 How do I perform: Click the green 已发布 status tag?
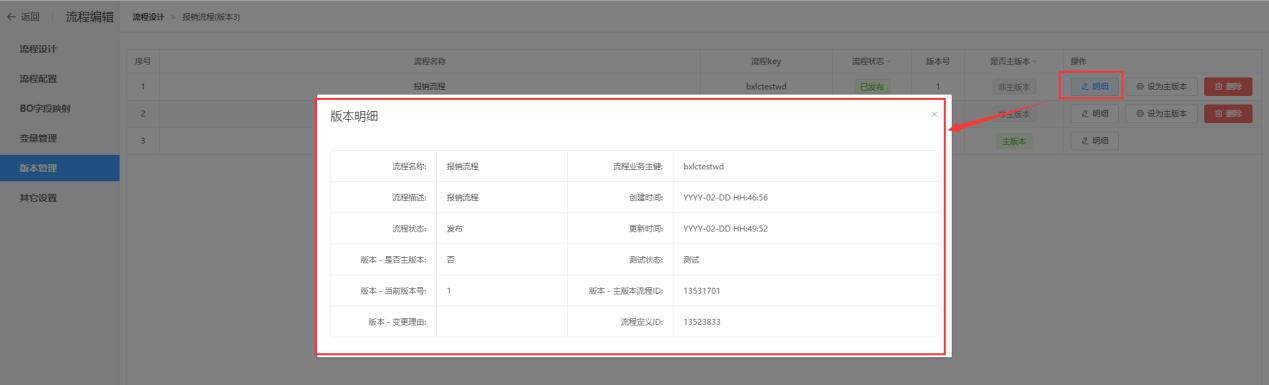coord(873,87)
